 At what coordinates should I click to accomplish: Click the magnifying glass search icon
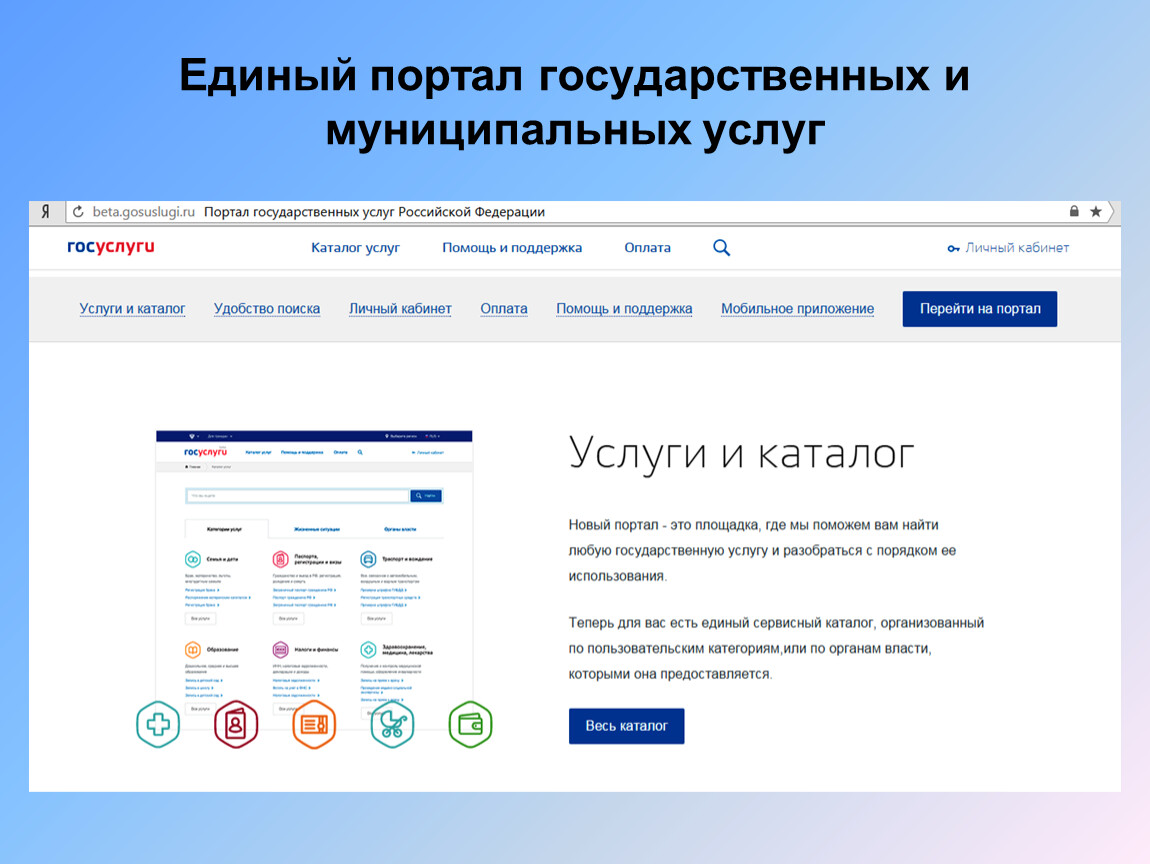721,248
